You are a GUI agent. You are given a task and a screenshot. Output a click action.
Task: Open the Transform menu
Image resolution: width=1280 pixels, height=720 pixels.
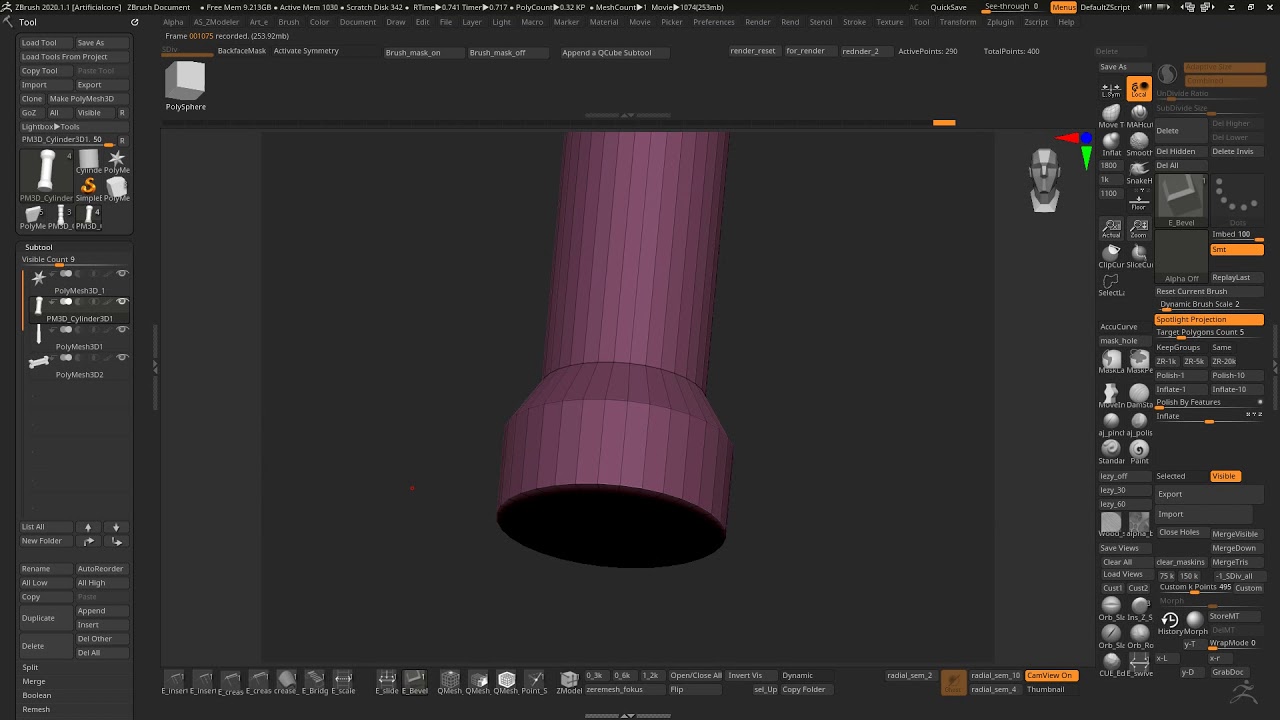(958, 22)
